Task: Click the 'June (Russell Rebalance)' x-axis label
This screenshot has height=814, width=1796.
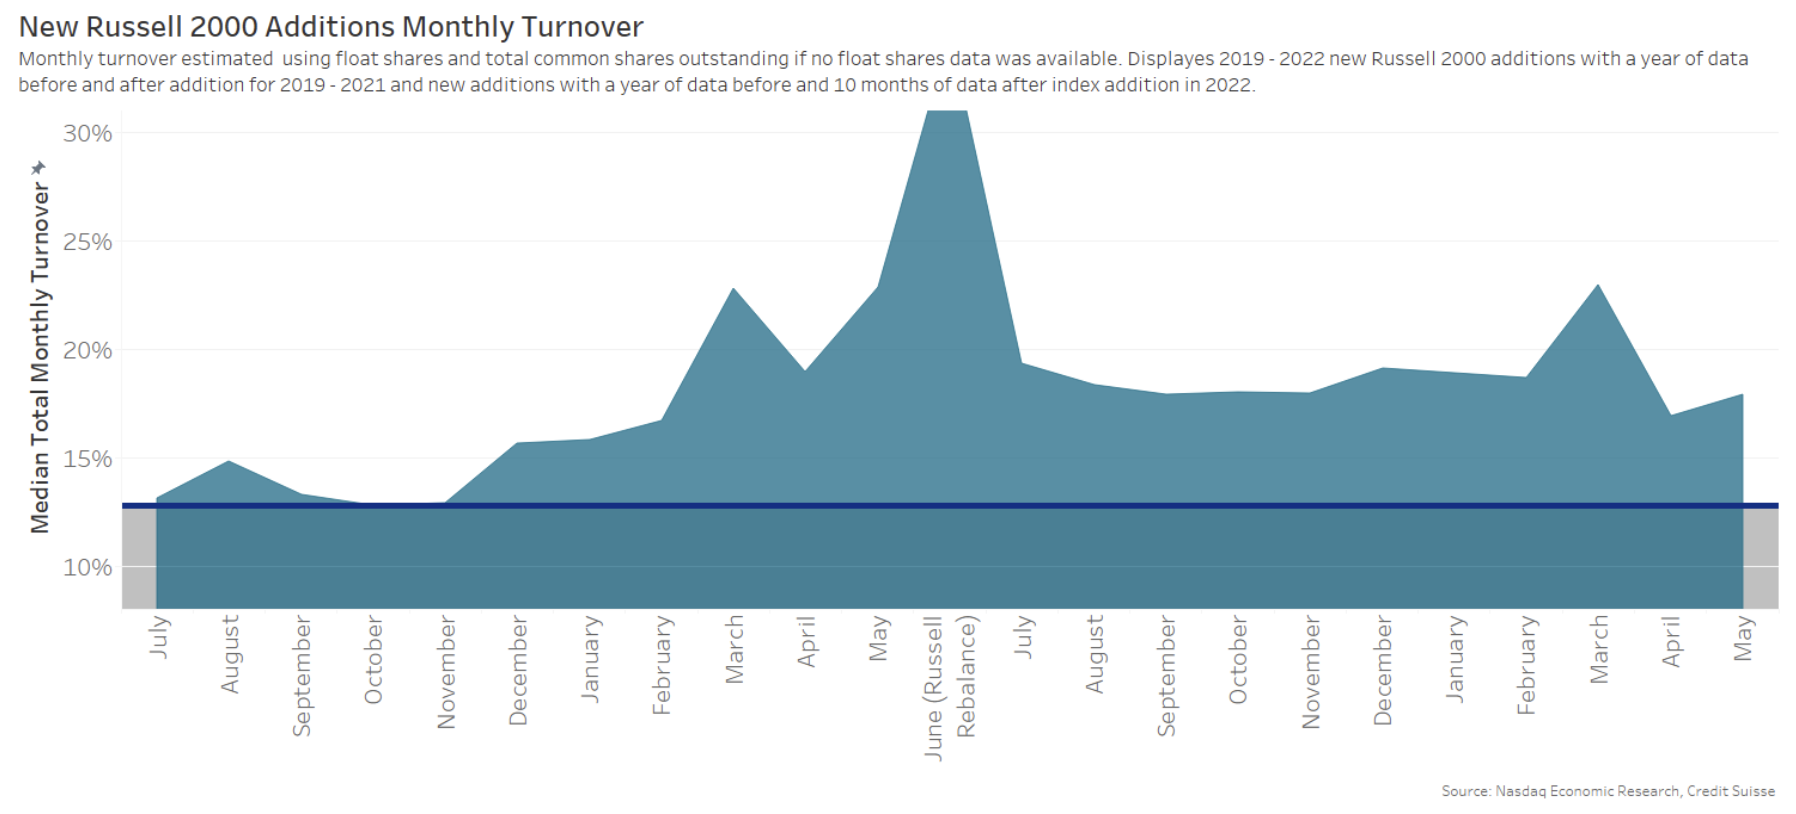Action: [x=949, y=688]
